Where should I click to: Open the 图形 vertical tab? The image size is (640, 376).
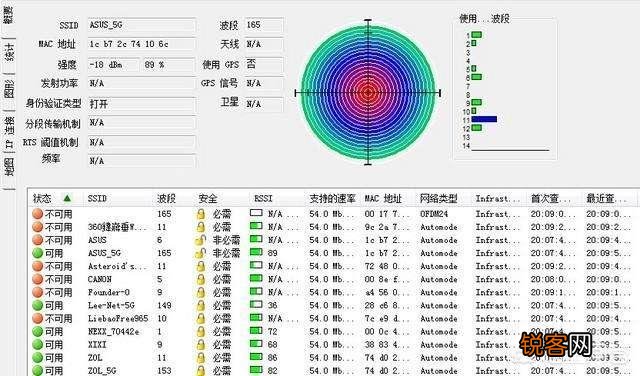click(x=9, y=89)
